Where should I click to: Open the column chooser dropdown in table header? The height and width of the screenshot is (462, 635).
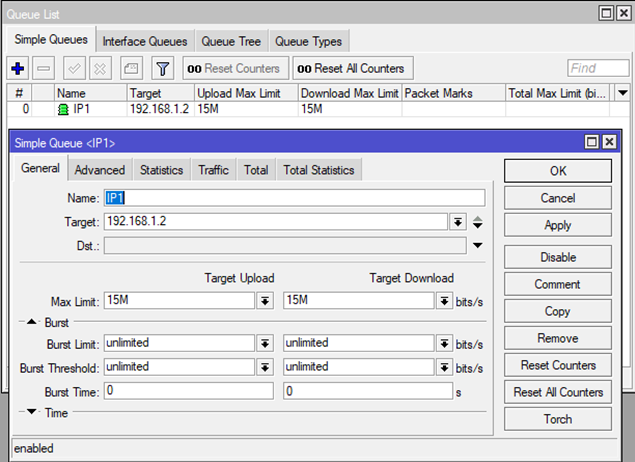(x=622, y=93)
